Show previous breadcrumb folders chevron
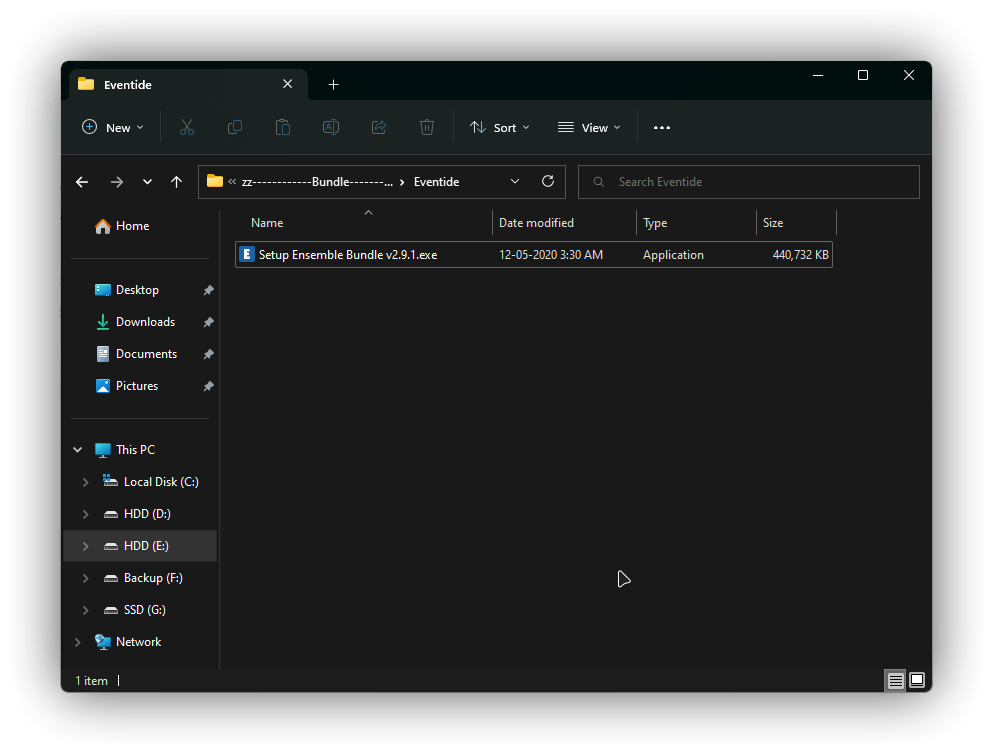This screenshot has height=753, width=993. [x=232, y=182]
